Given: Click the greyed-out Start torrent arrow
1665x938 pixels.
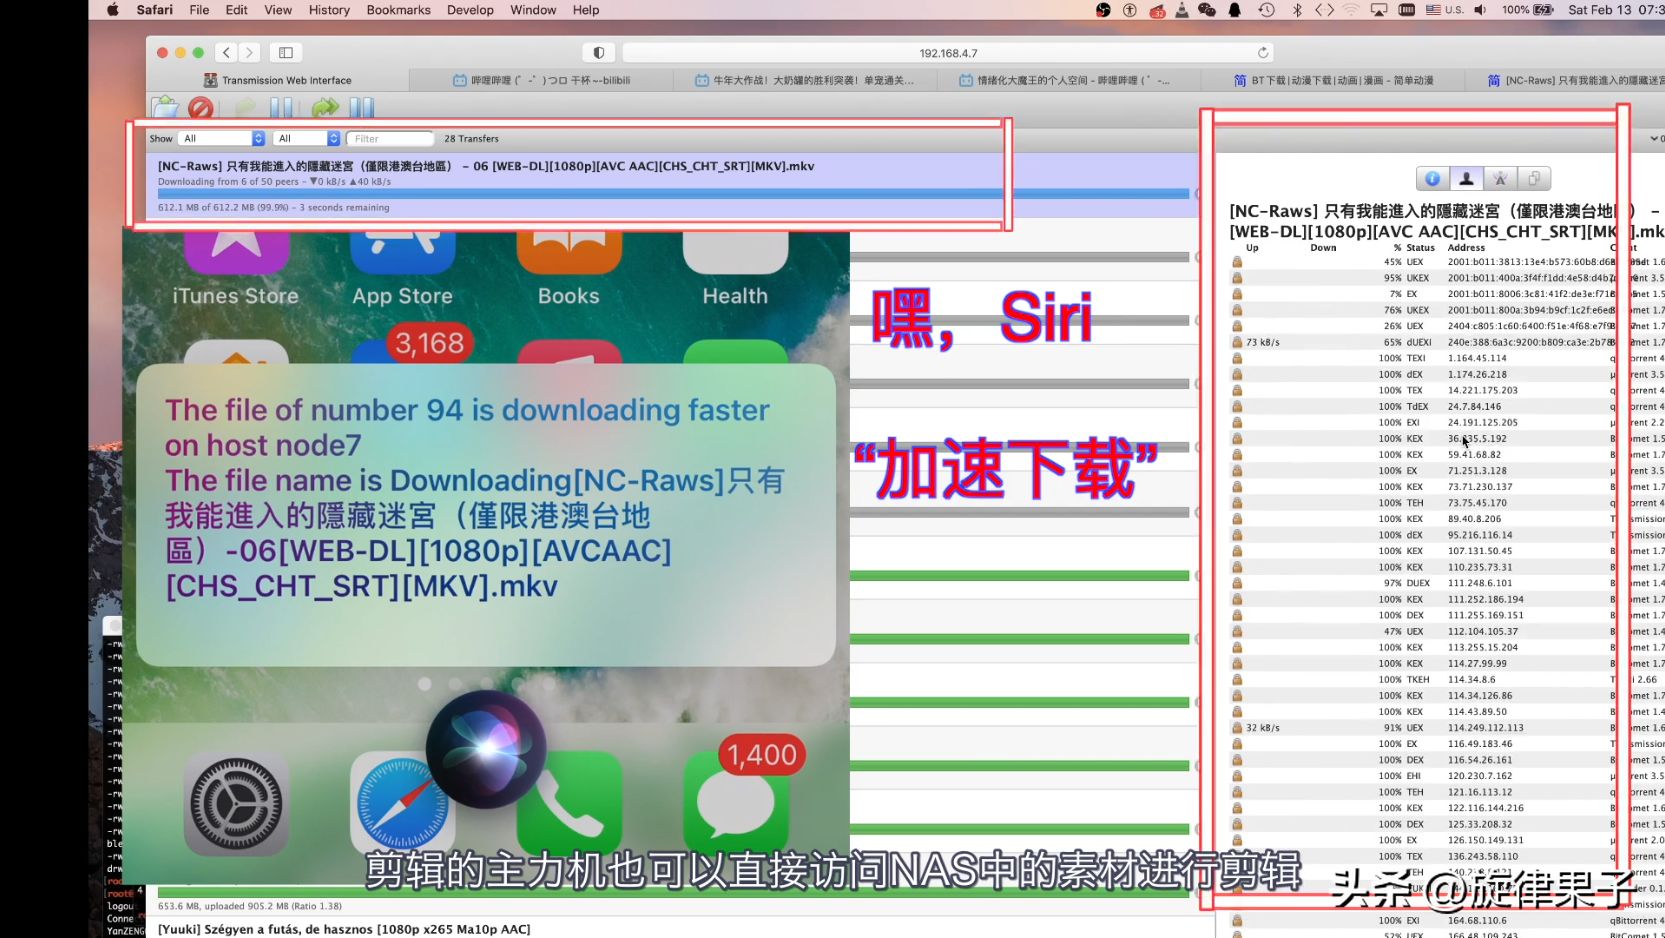Looking at the screenshot, I should 245,107.
